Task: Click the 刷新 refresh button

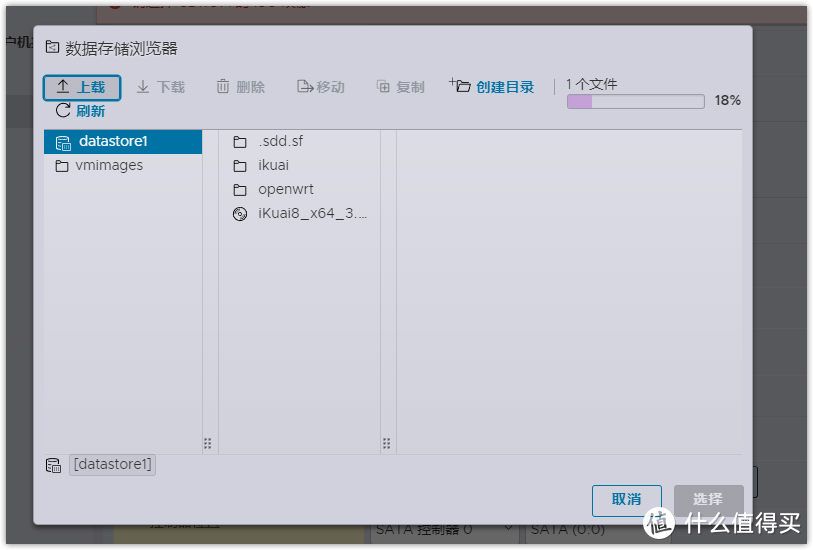Action: [80, 111]
